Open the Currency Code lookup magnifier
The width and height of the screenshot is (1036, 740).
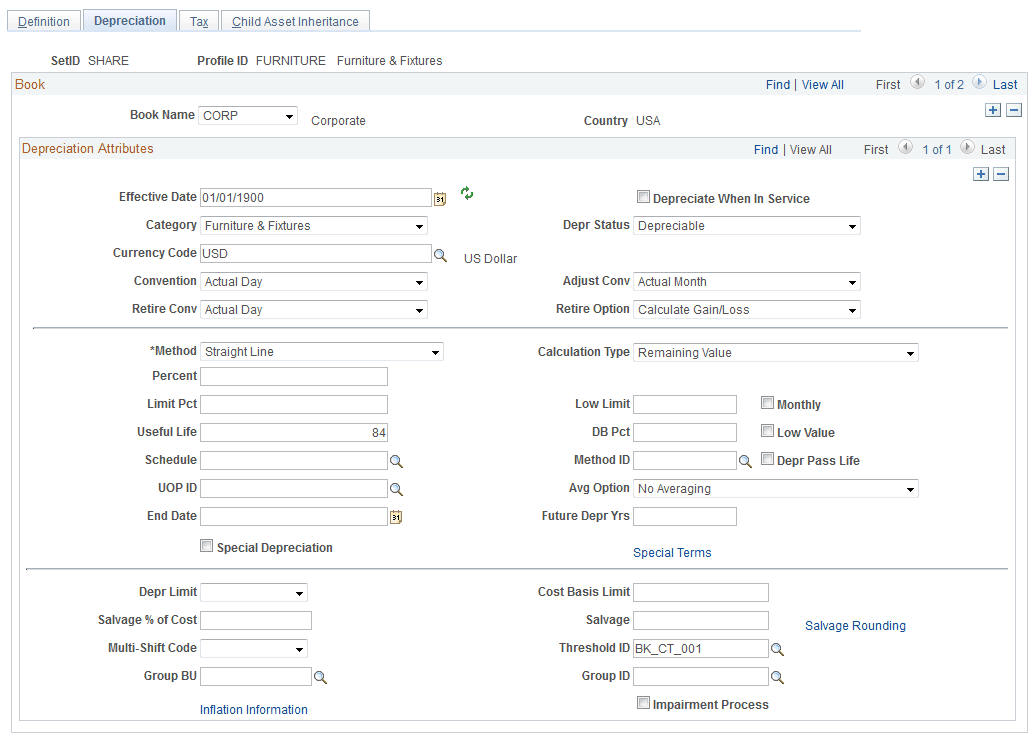pyautogui.click(x=441, y=254)
